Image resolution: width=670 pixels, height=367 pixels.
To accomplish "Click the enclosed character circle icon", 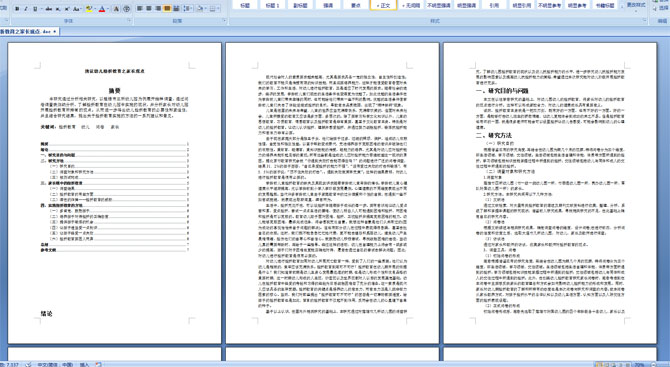I will click(126, 9).
